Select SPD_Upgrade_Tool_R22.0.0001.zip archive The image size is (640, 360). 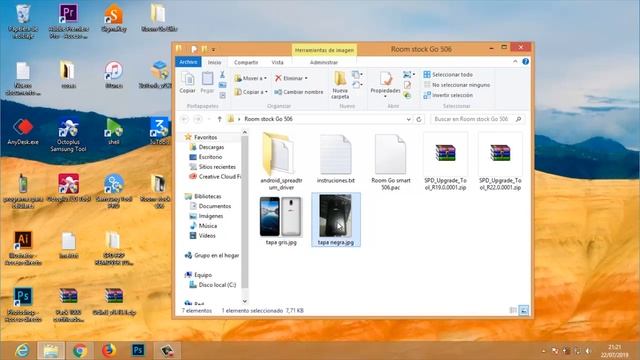(500, 161)
